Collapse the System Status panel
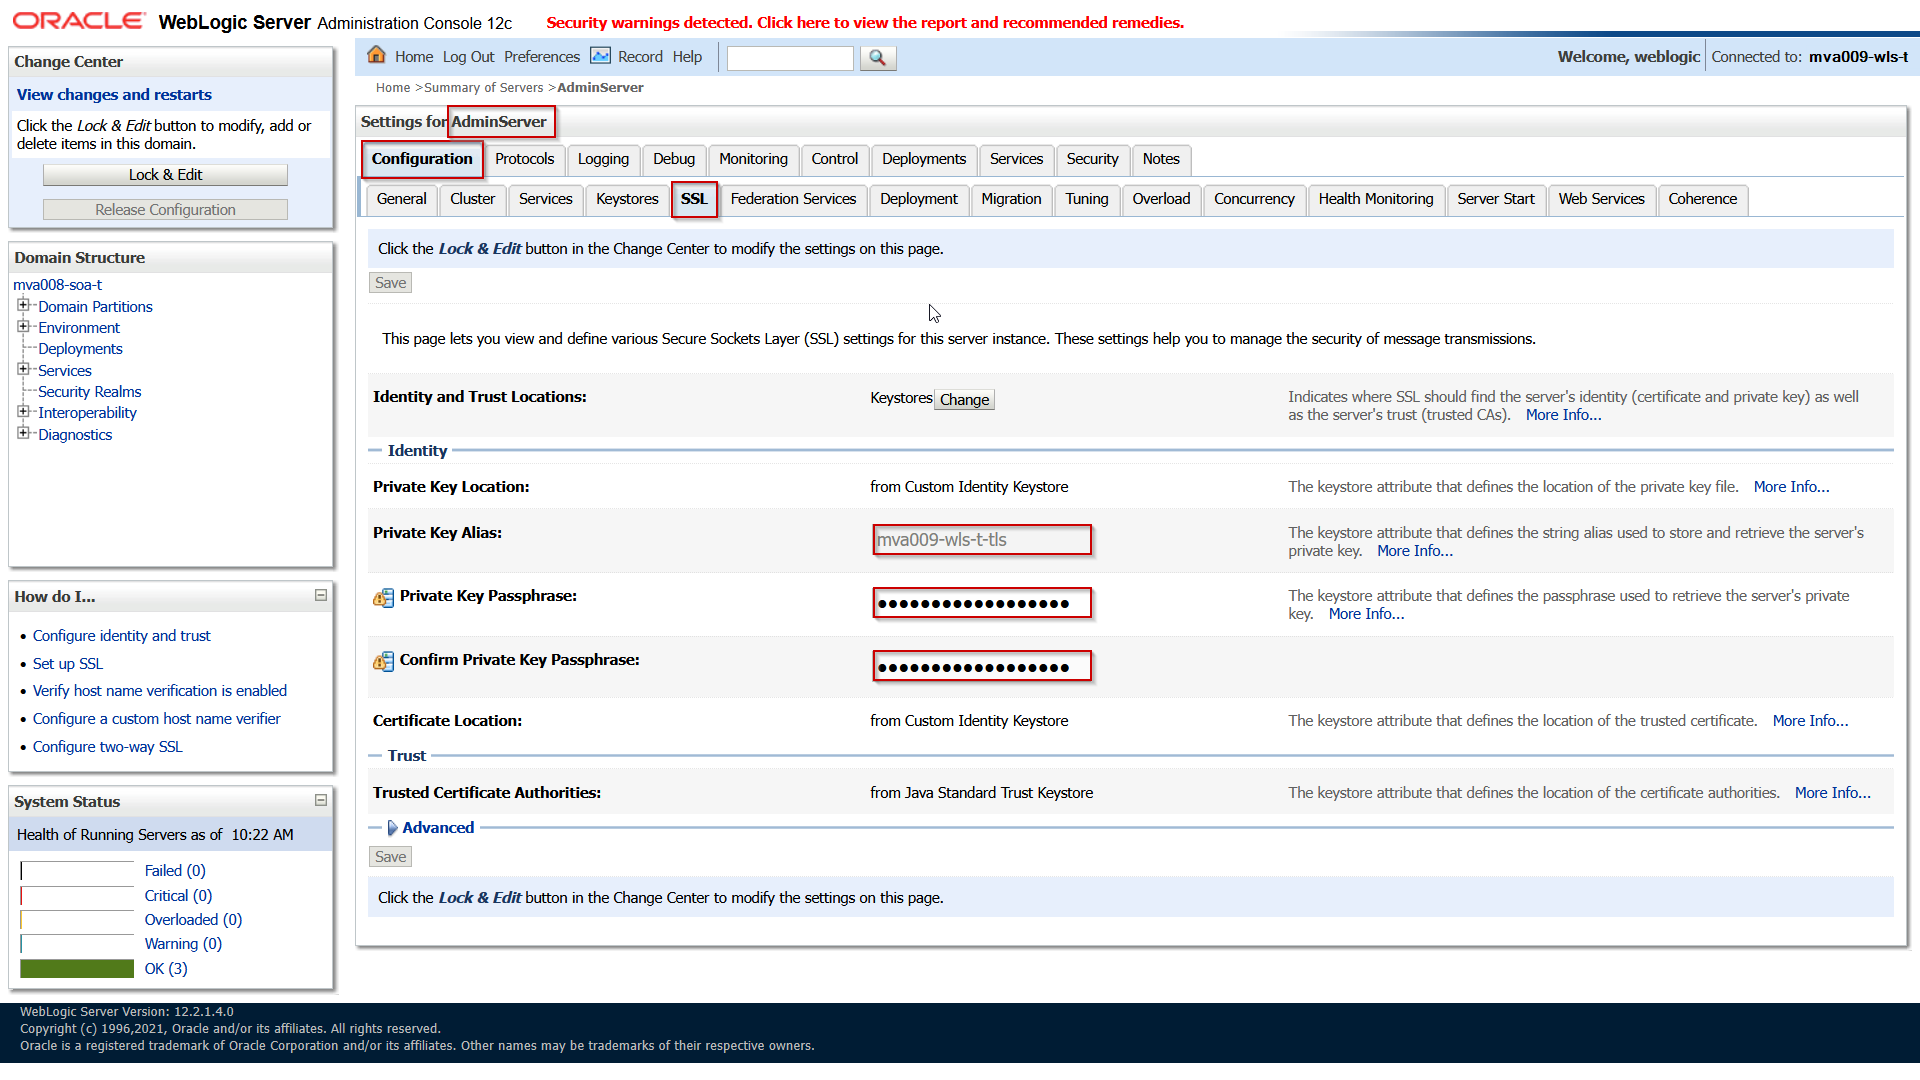 [x=321, y=800]
